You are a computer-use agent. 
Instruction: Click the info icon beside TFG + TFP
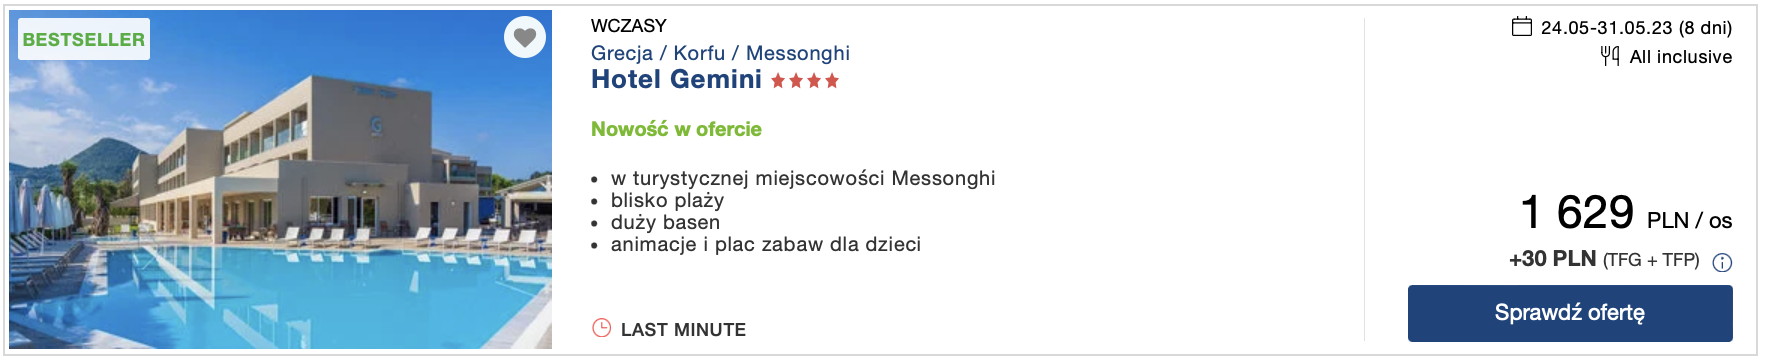tap(1722, 263)
